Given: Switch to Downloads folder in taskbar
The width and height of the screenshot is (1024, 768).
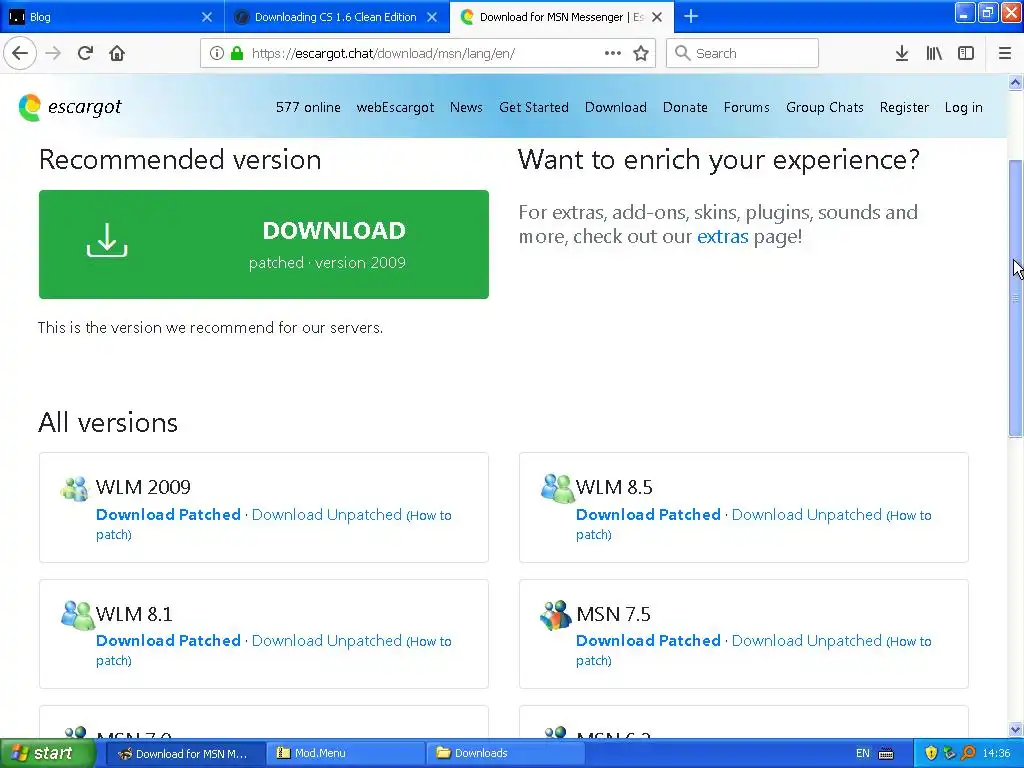Looking at the screenshot, I should (505, 753).
